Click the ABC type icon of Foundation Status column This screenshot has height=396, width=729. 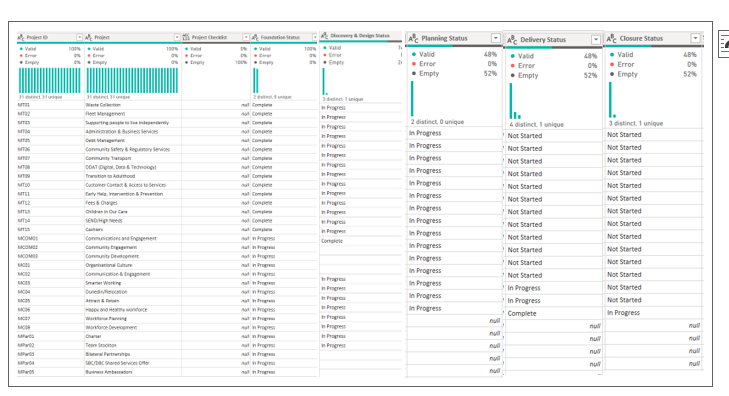(255, 37)
